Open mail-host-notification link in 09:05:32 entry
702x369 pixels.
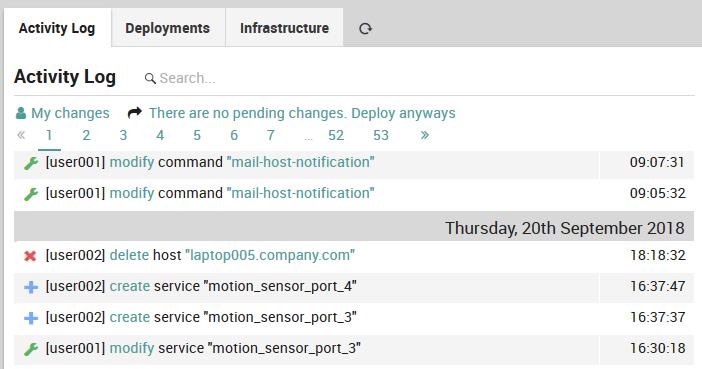[300, 193]
